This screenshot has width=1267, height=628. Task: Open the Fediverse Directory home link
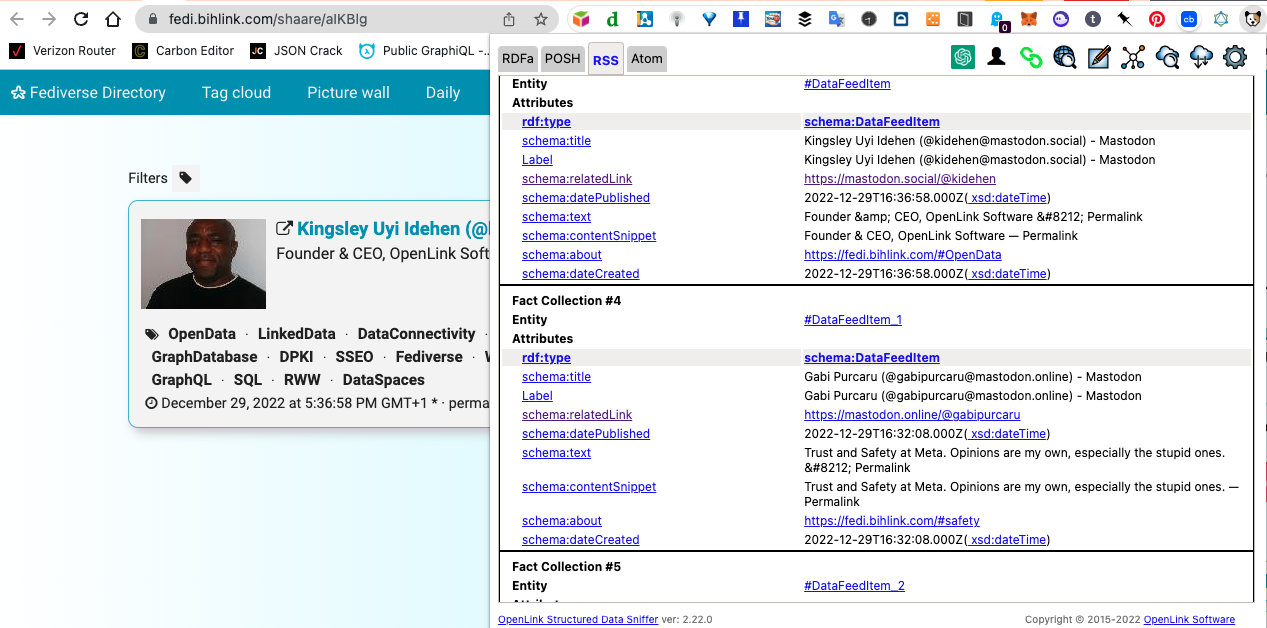[88, 93]
